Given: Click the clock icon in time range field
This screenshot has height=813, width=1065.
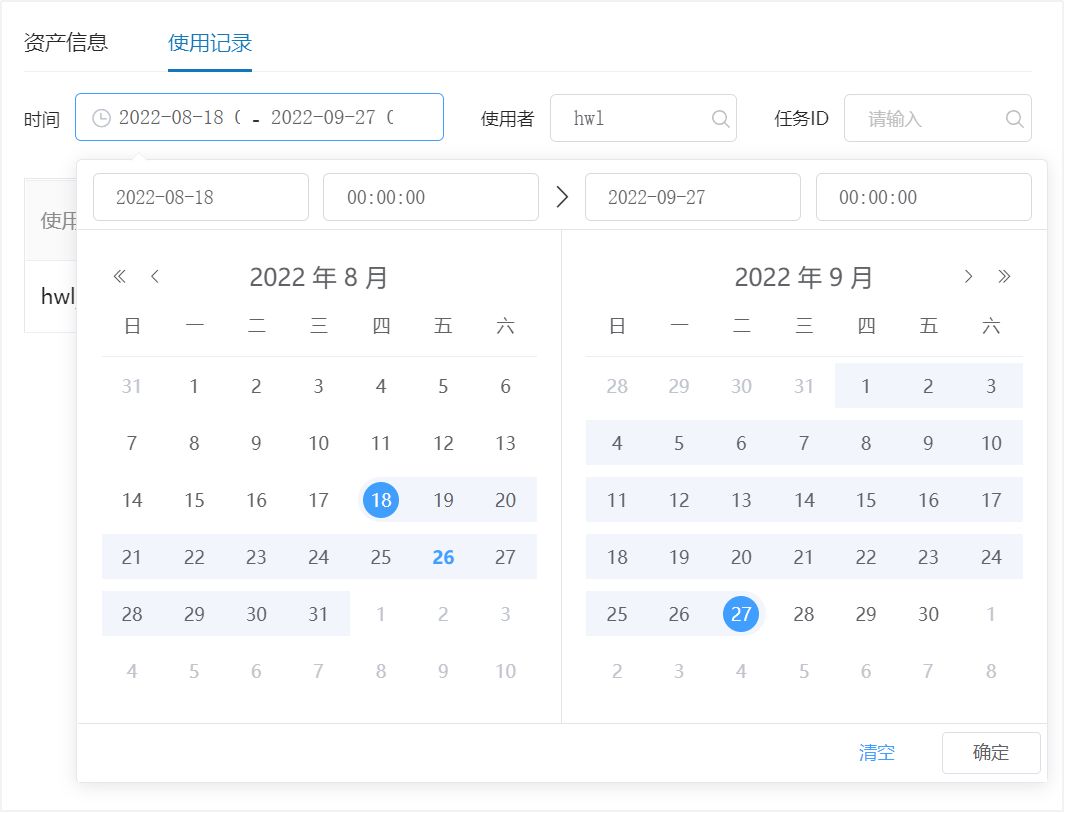Looking at the screenshot, I should pyautogui.click(x=101, y=118).
